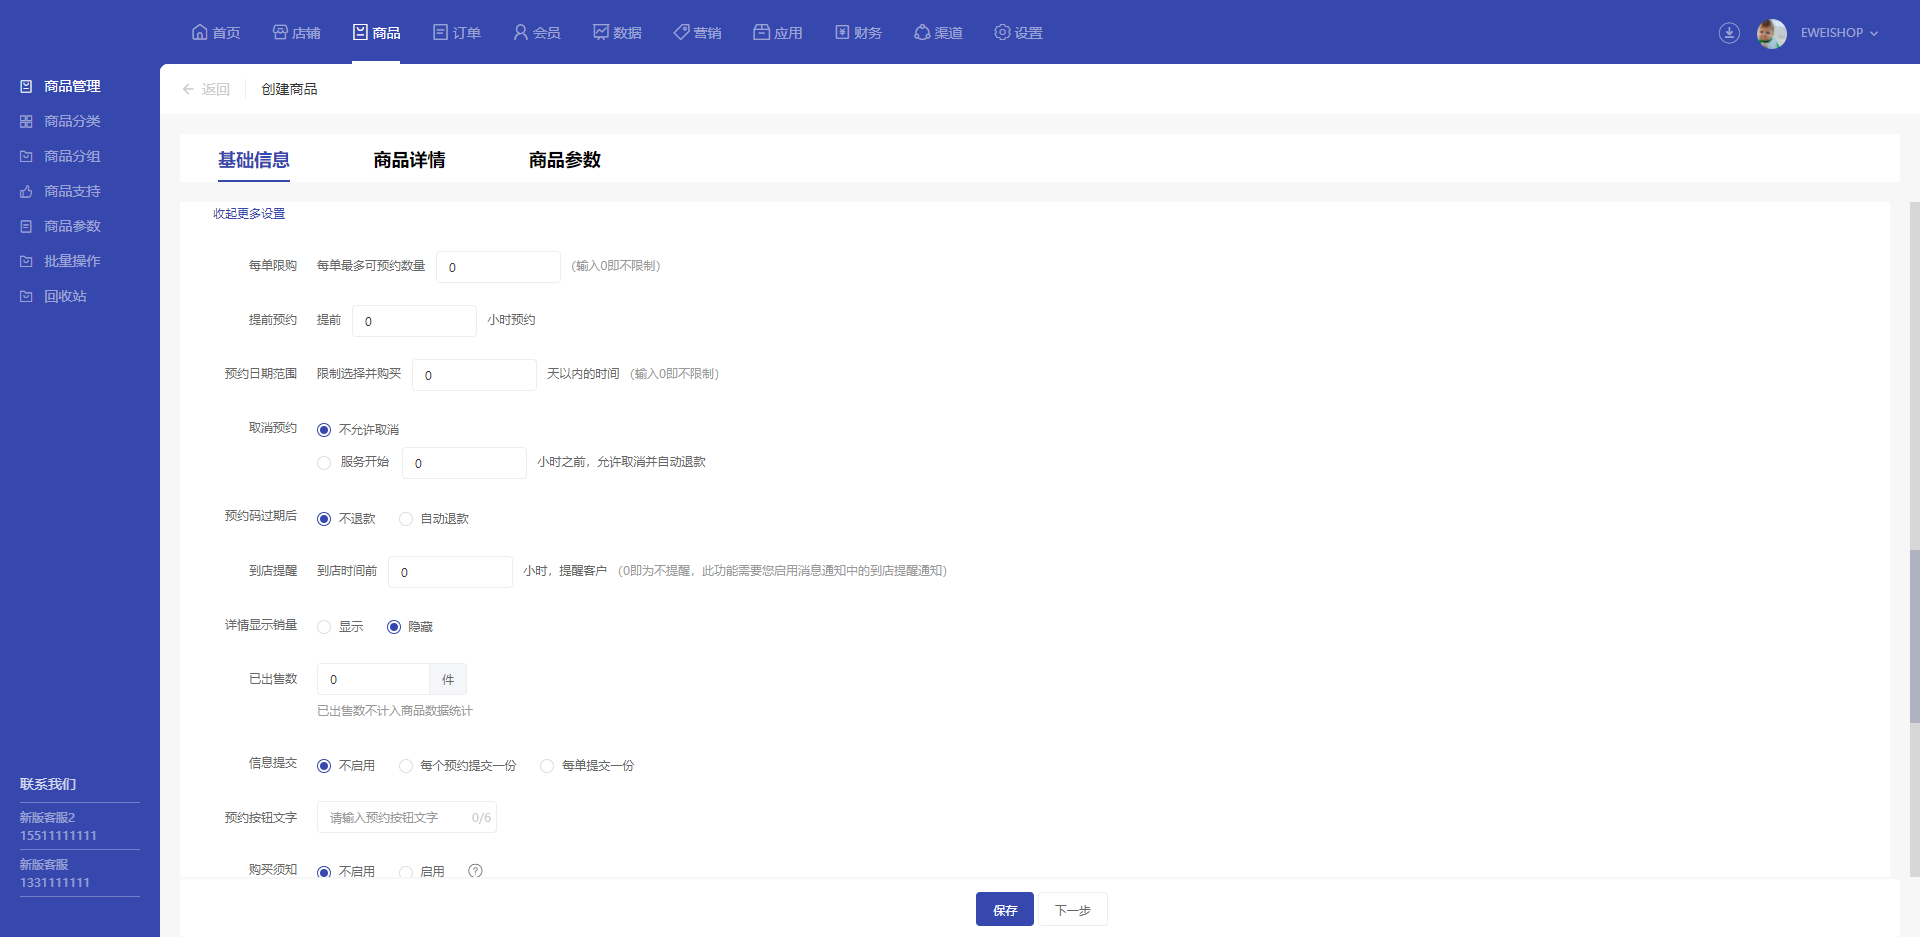Select 不启用 for 购买须知
This screenshot has width=1920, height=937.
[324, 872]
